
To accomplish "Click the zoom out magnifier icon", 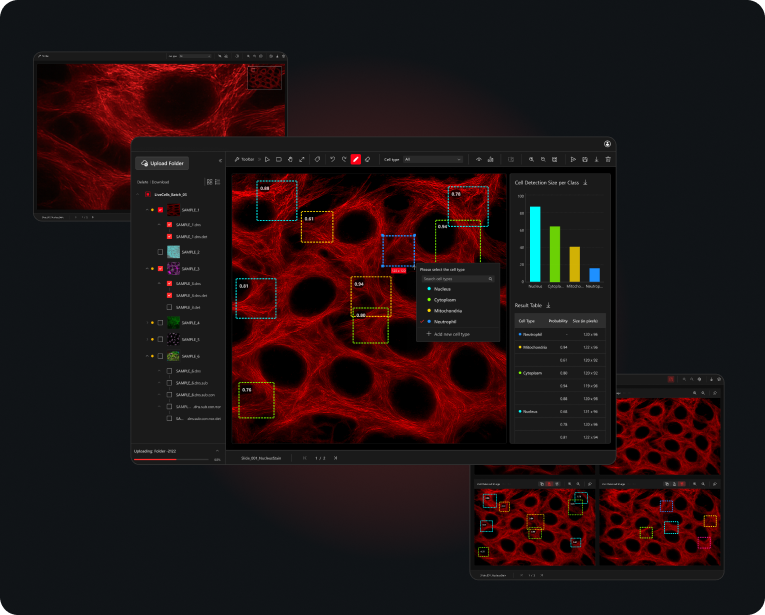I will [543, 159].
